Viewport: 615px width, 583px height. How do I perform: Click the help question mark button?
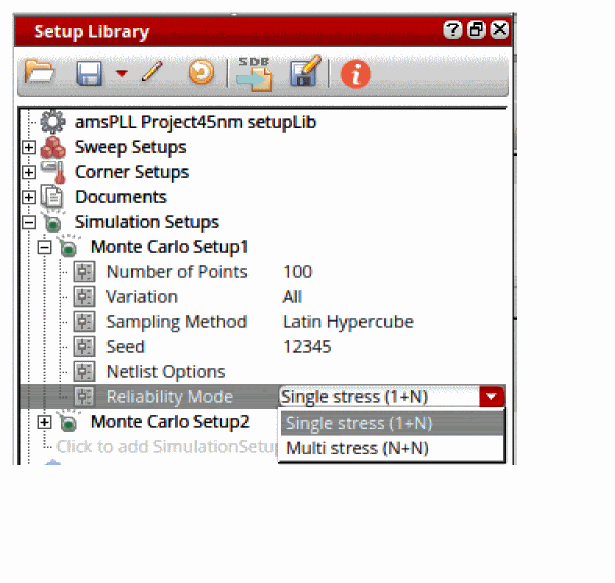[x=453, y=30]
